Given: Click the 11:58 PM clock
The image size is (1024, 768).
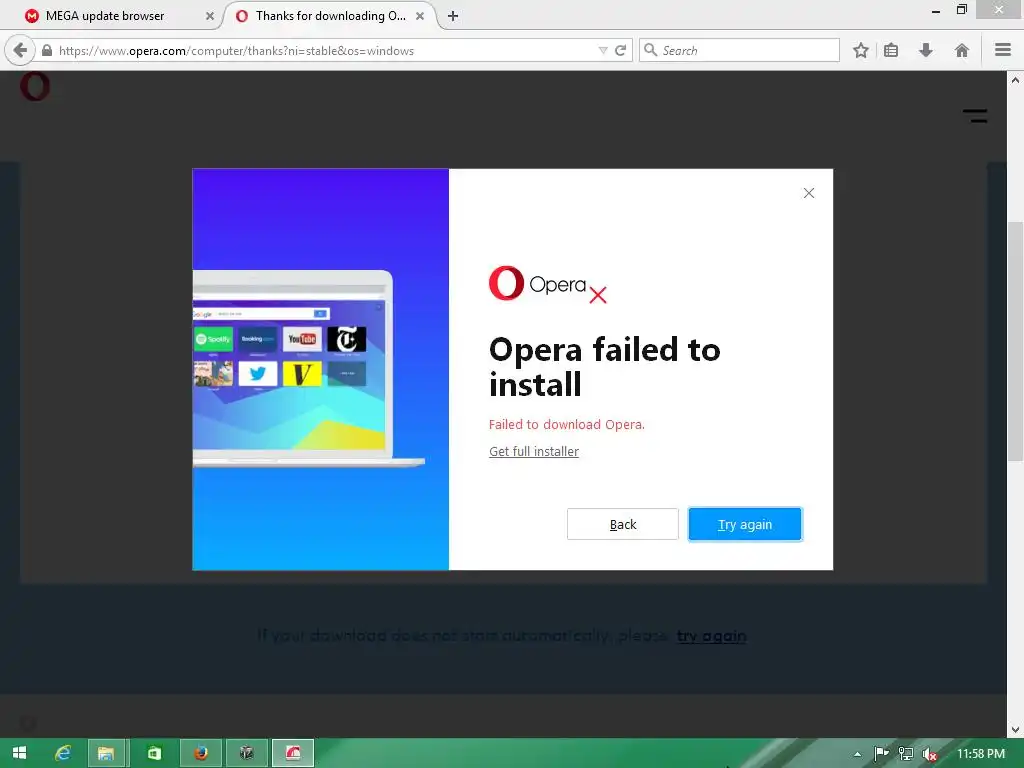Looking at the screenshot, I should 980,754.
